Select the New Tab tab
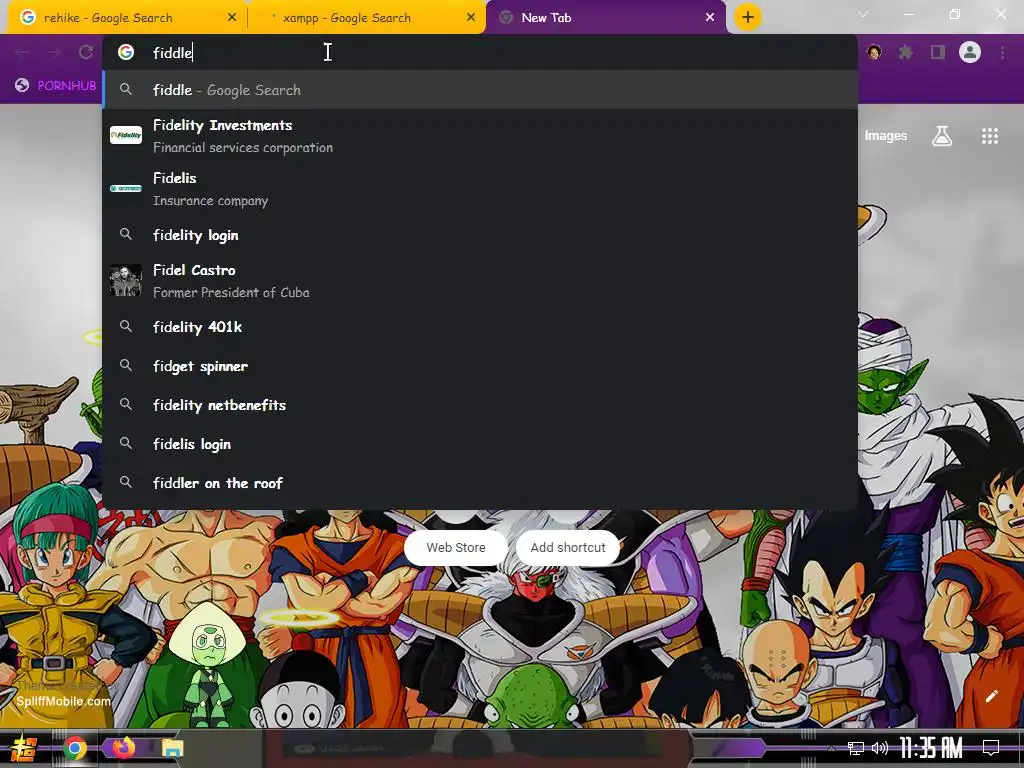This screenshot has height=768, width=1024. 605,18
